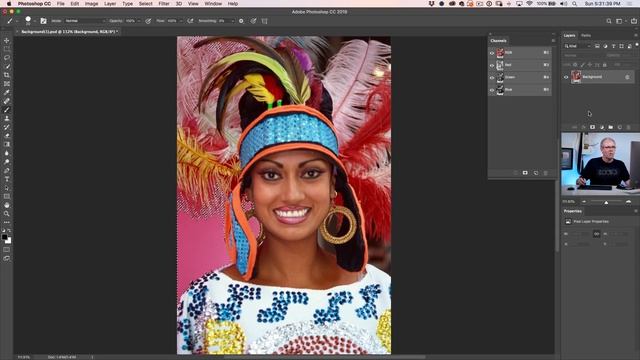Viewport: 640px width, 360px height.
Task: Hide the Green channel eye
Action: click(492, 78)
